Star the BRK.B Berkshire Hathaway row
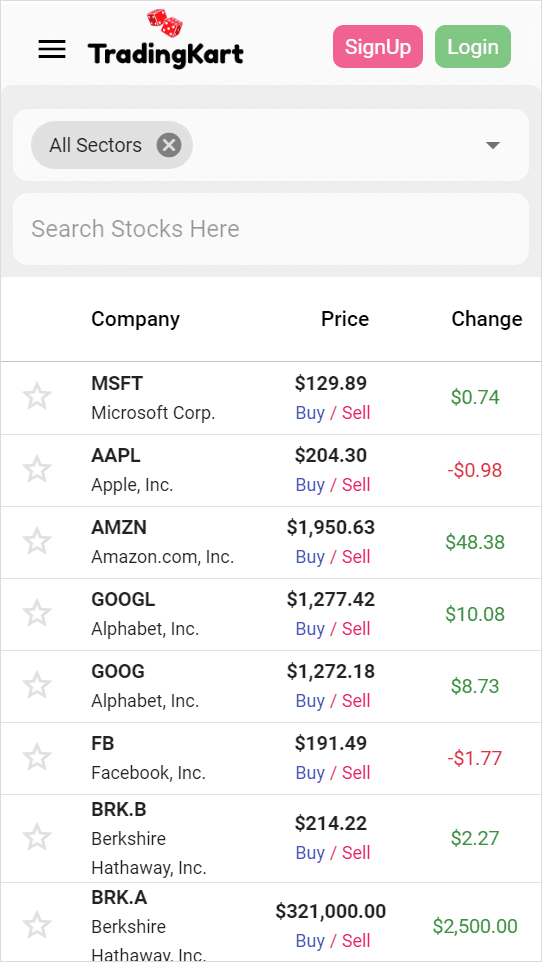This screenshot has width=542, height=962. pyautogui.click(x=37, y=837)
